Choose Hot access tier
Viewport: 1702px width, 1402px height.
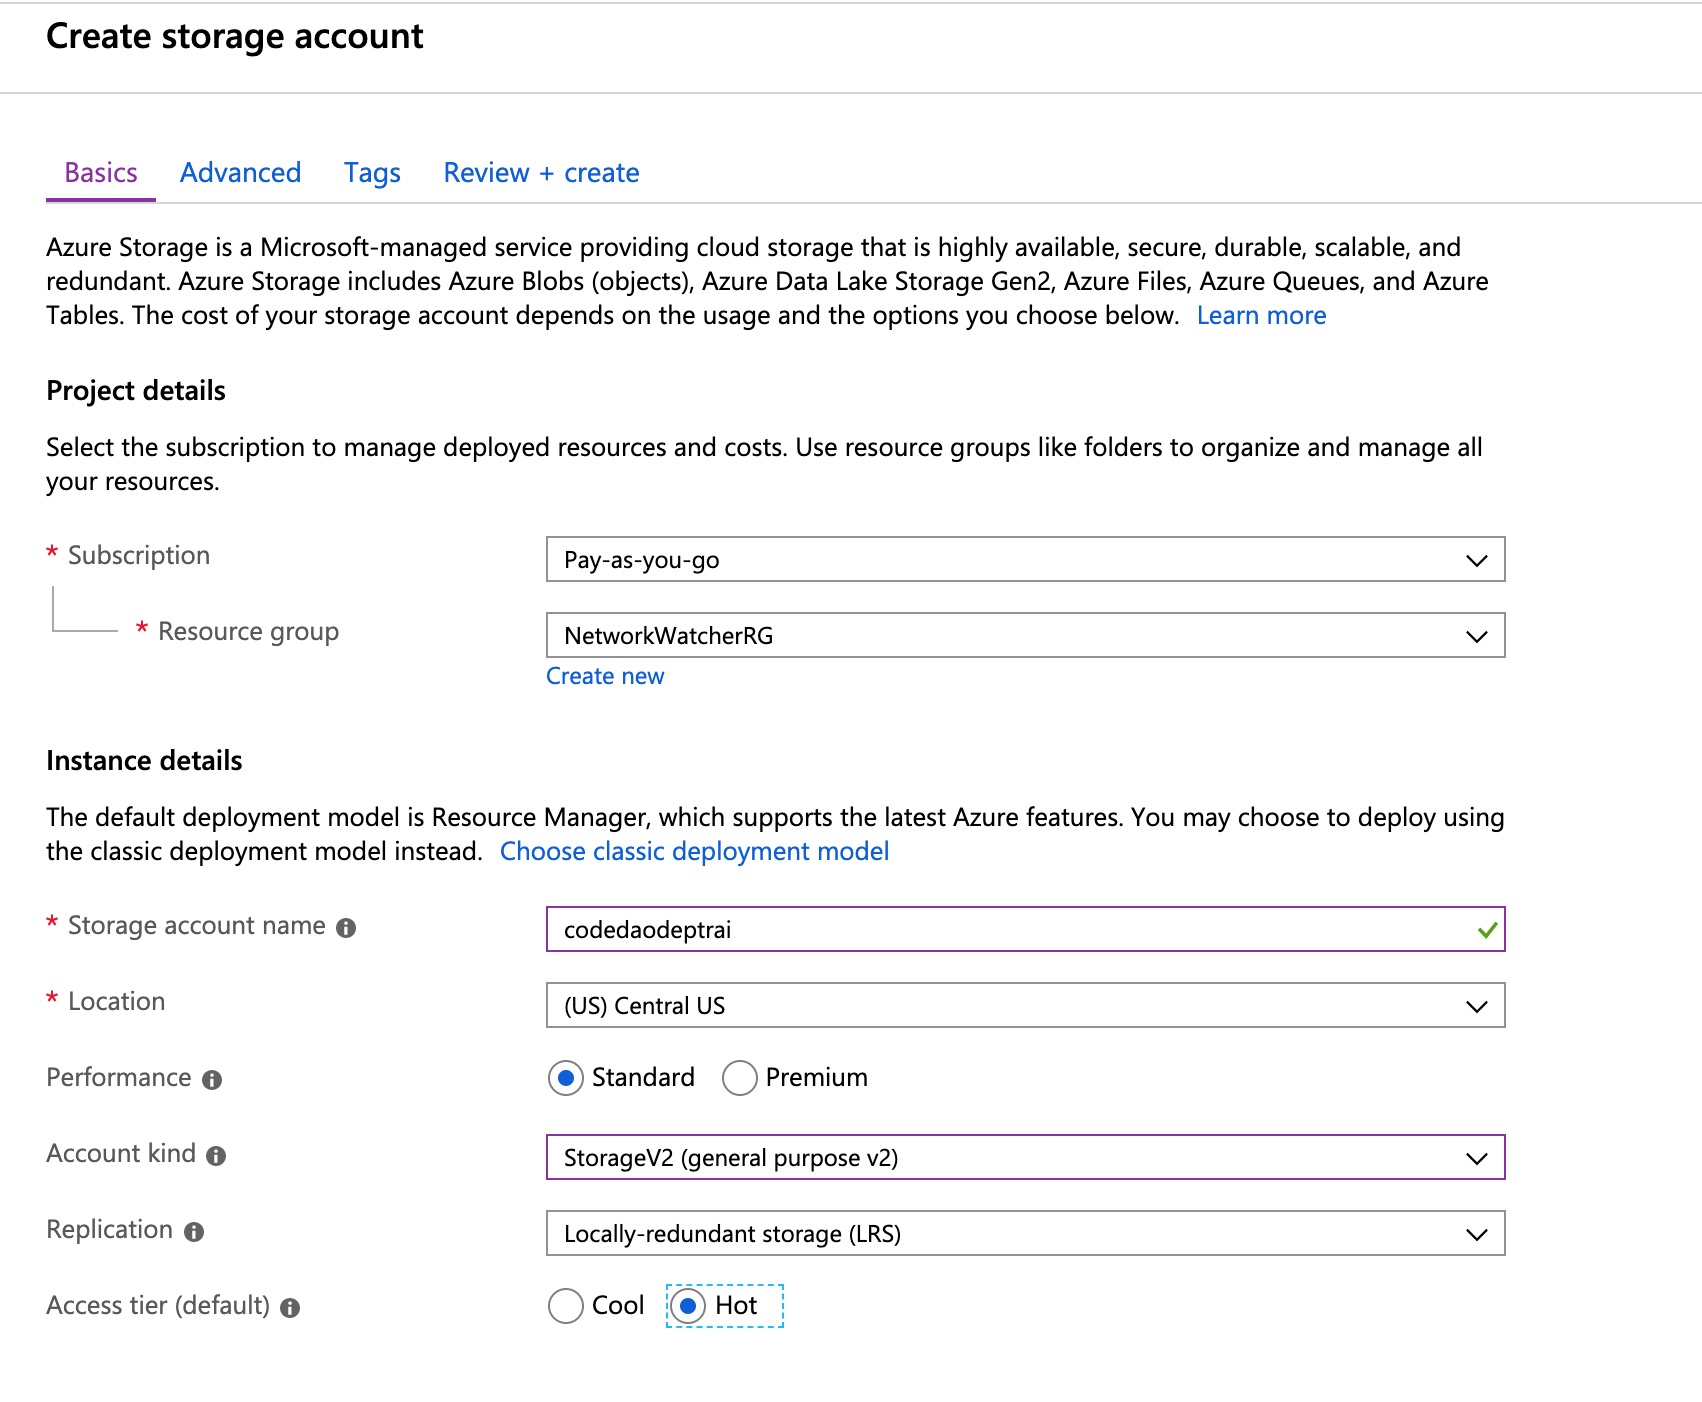point(688,1306)
